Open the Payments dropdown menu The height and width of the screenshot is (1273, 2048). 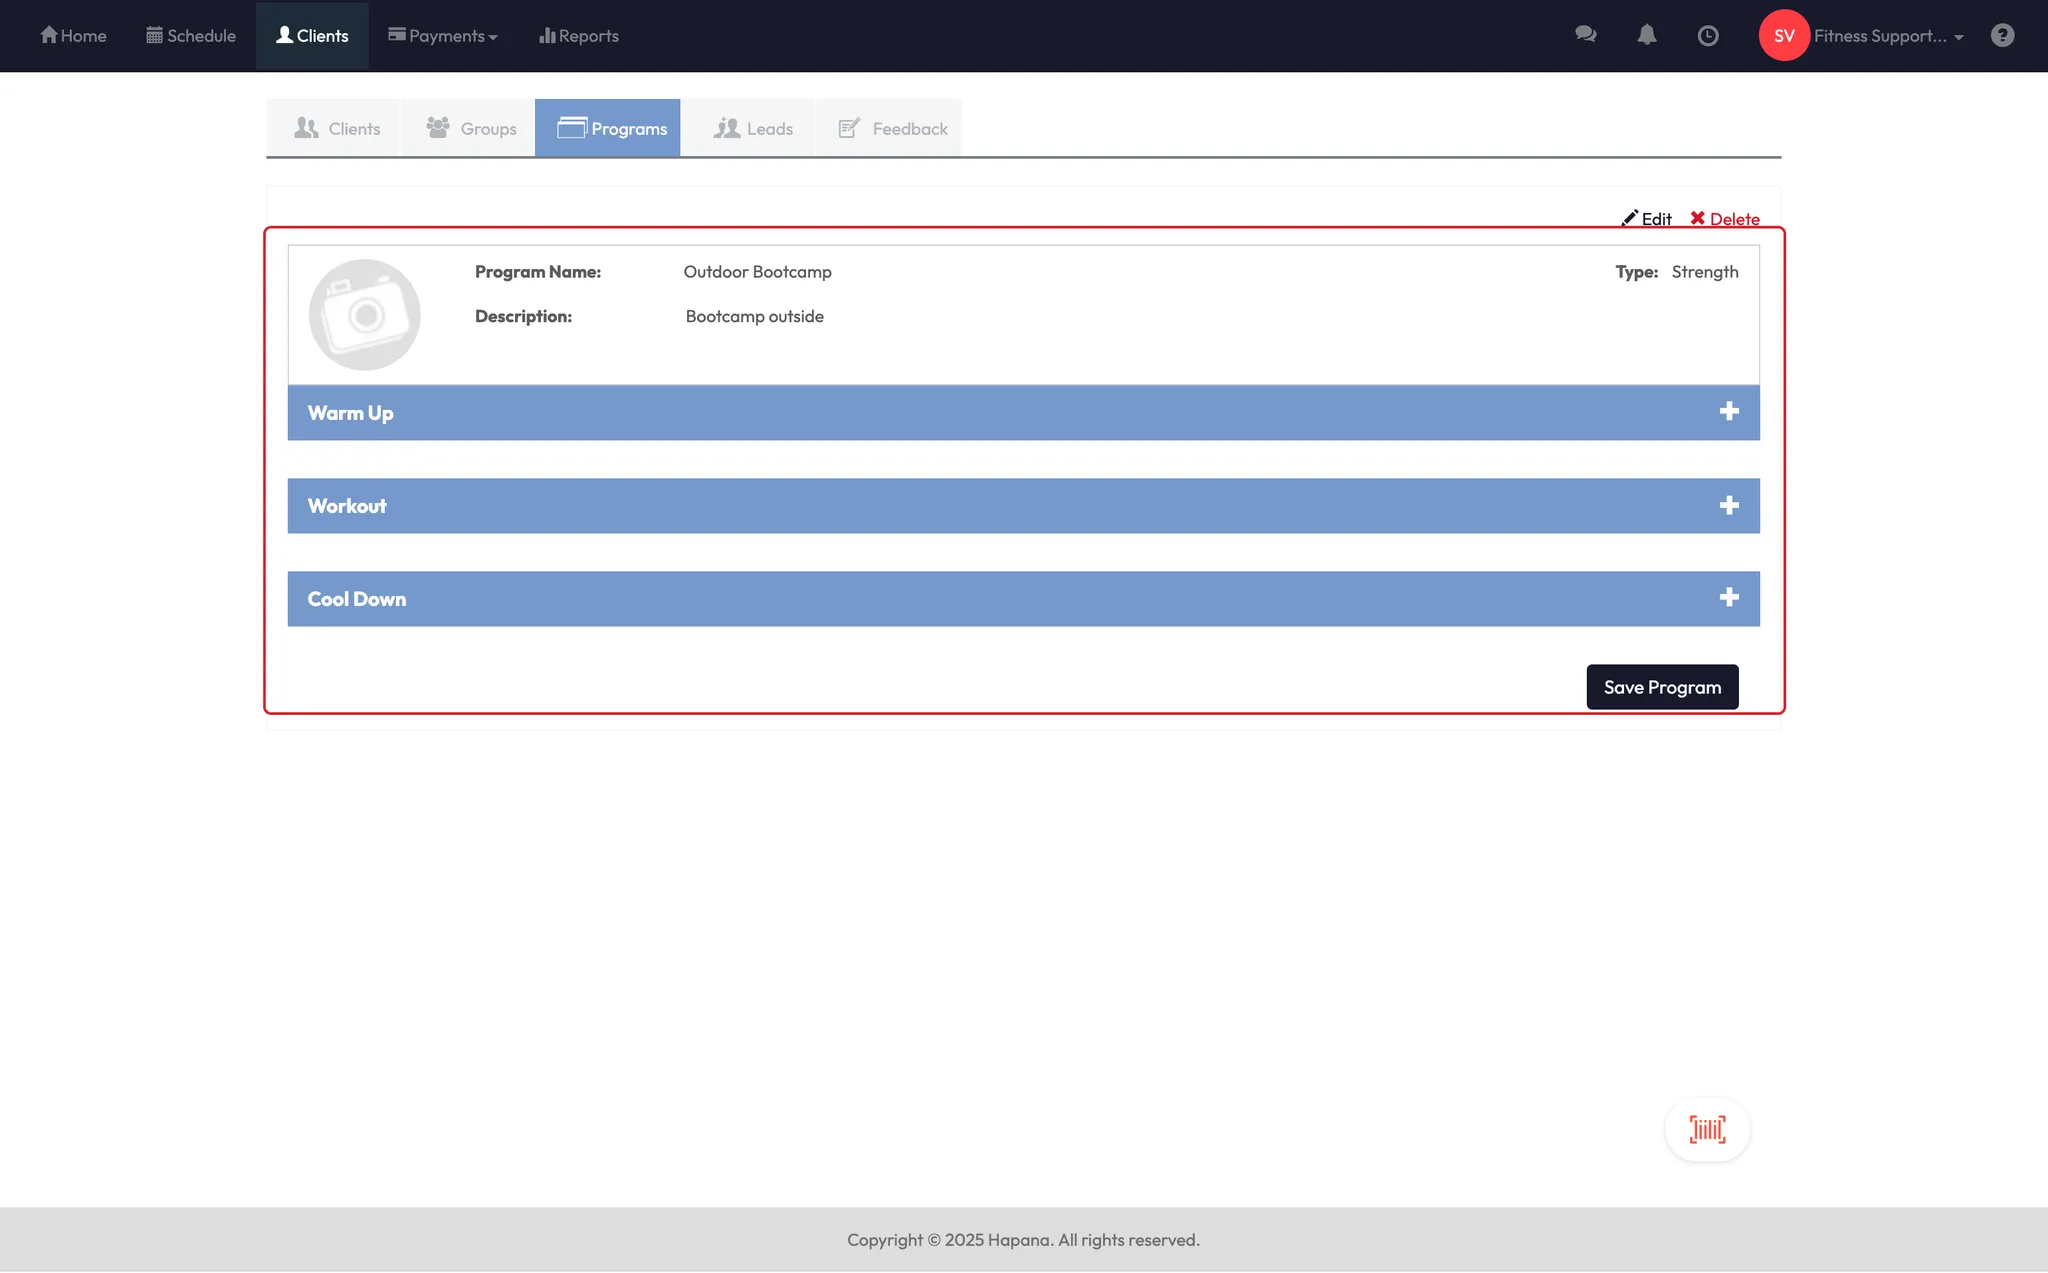pyautogui.click(x=443, y=36)
